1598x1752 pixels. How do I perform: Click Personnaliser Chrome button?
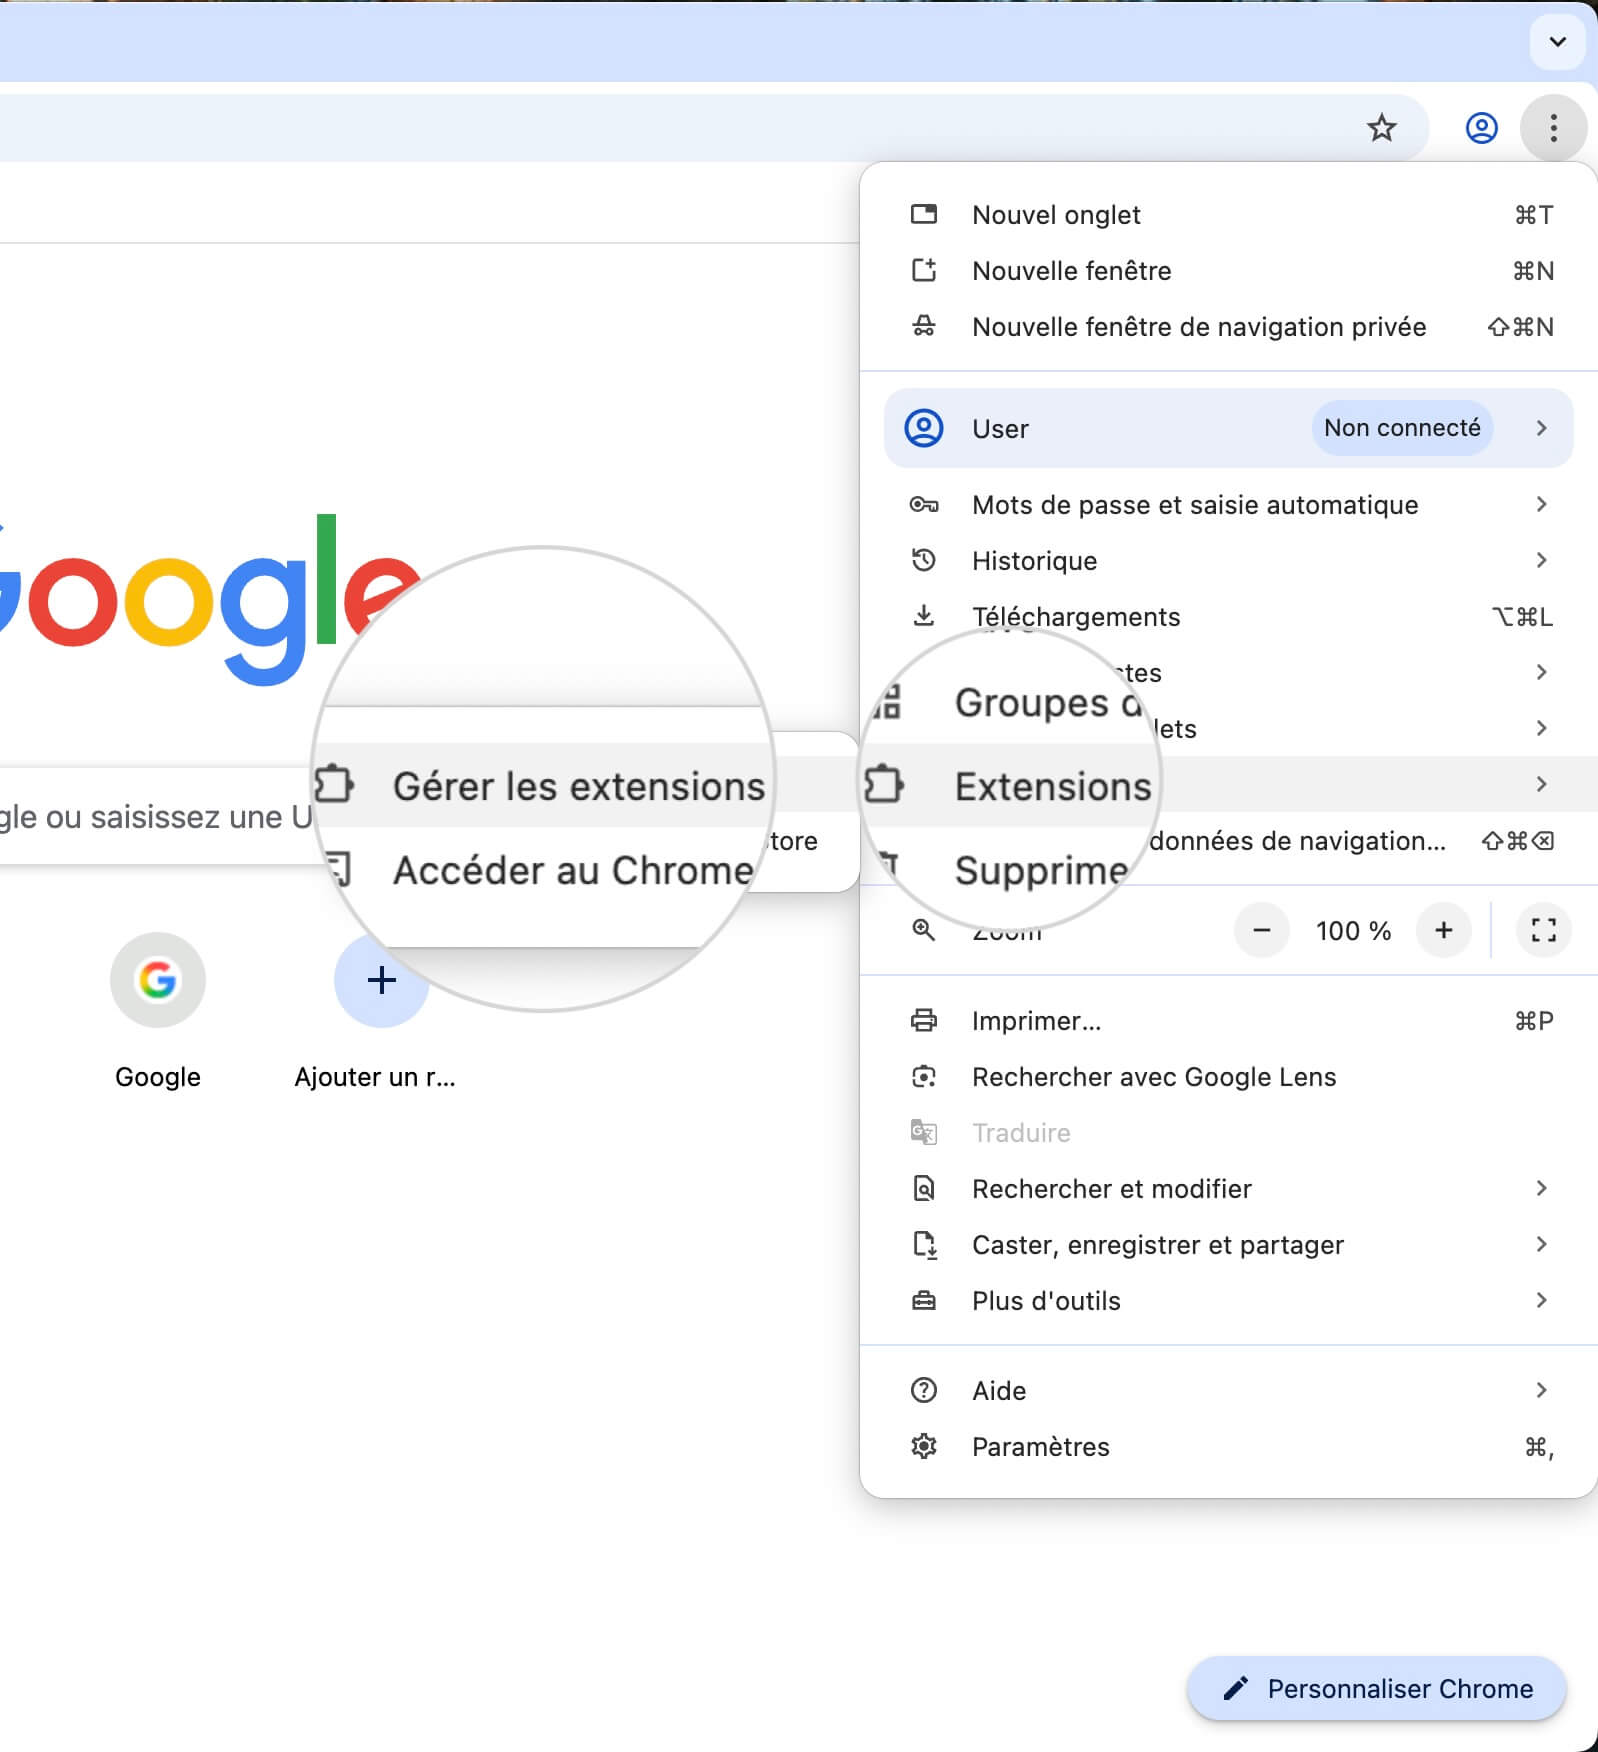1376,1688
